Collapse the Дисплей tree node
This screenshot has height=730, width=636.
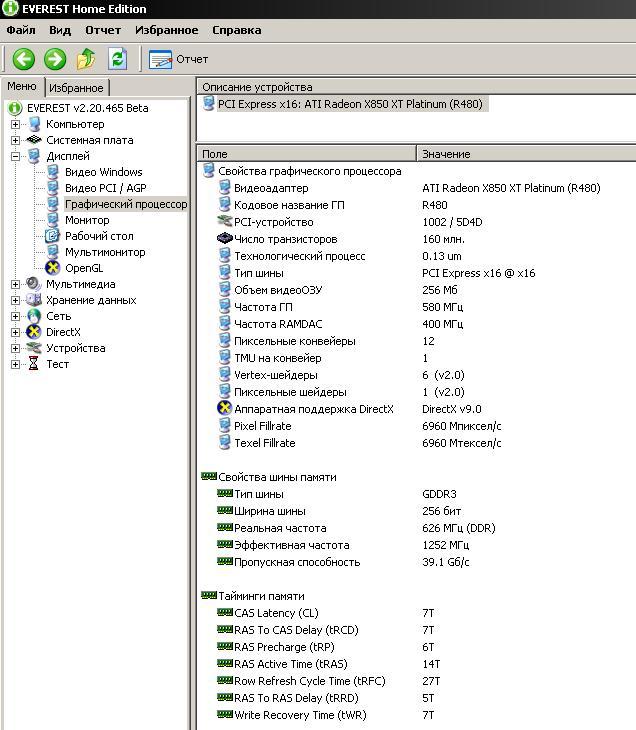tap(15, 156)
